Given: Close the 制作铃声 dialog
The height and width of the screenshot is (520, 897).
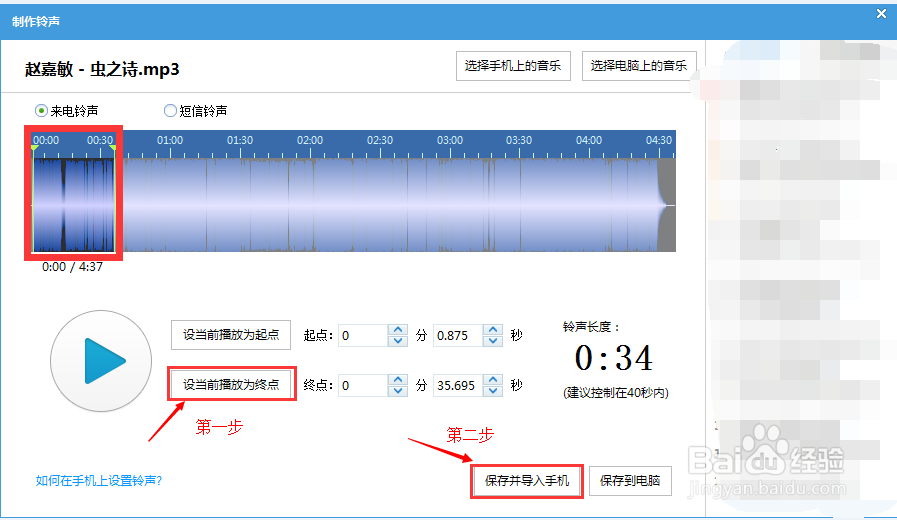Looking at the screenshot, I should click(882, 14).
